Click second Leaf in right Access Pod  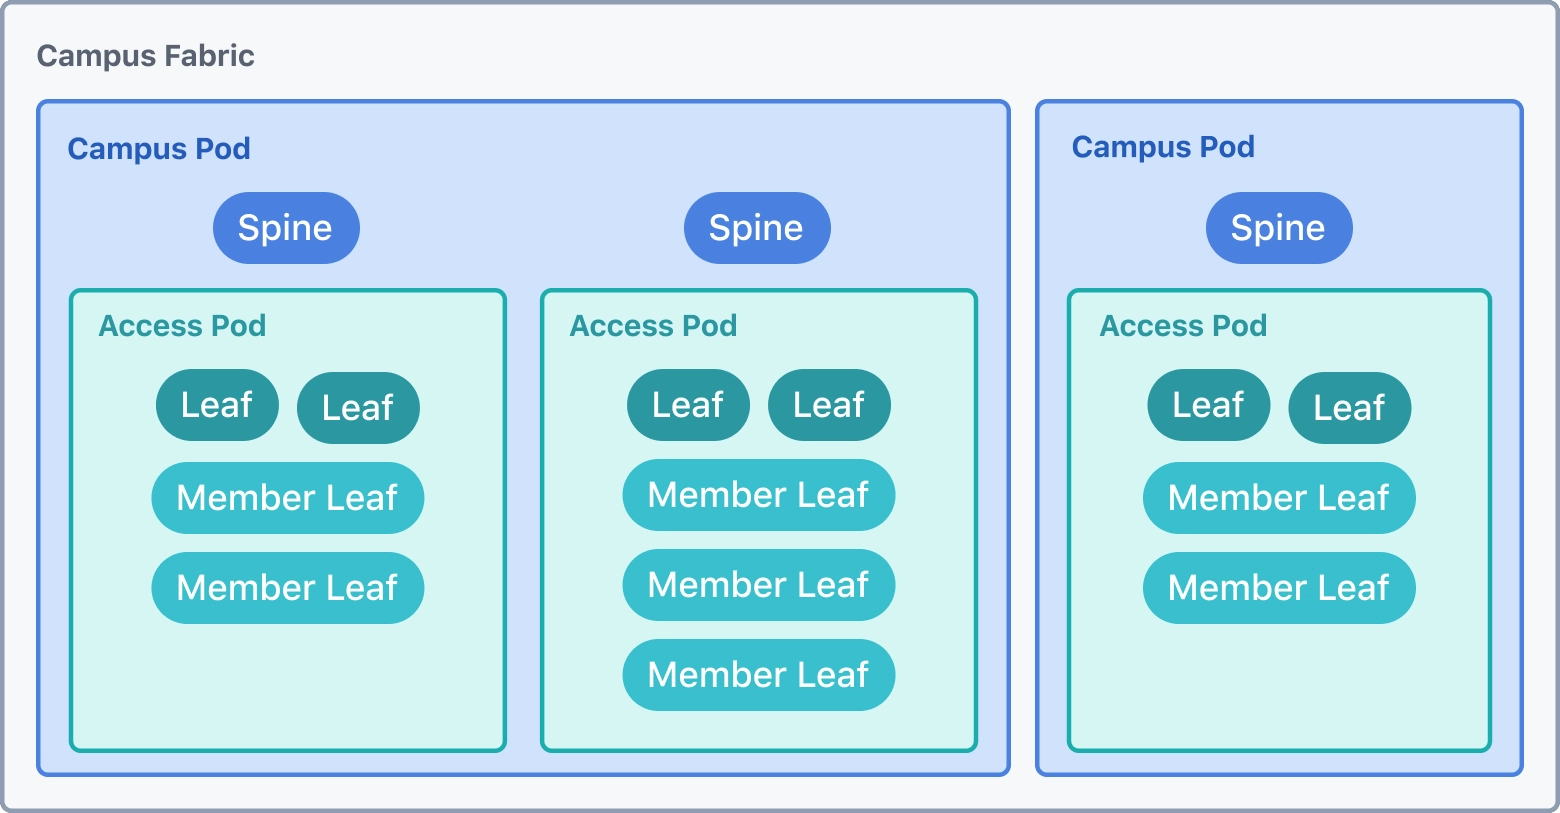[1350, 408]
